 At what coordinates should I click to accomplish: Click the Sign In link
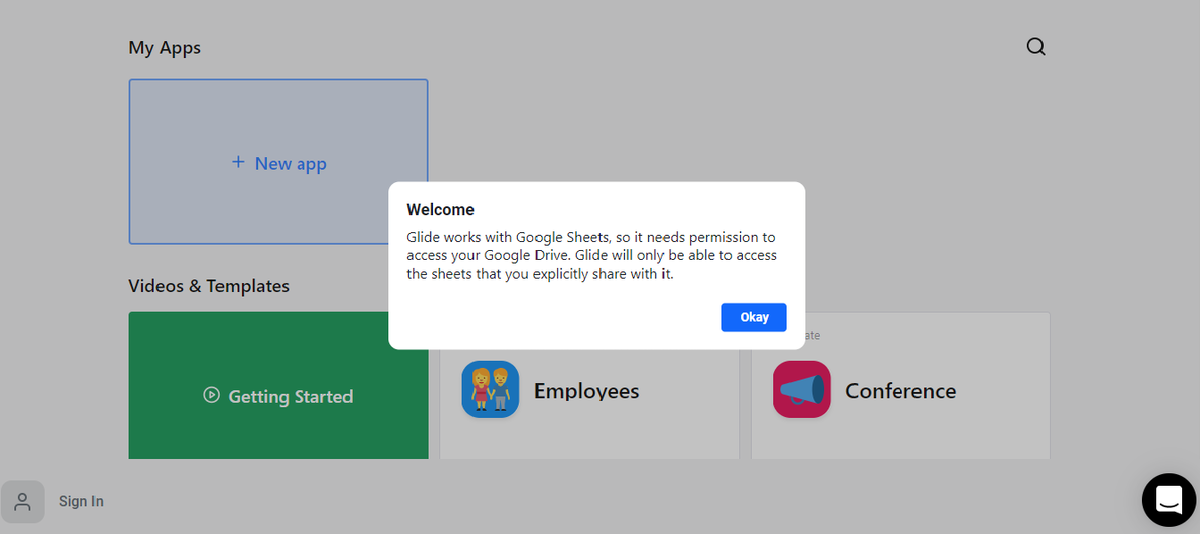[81, 501]
